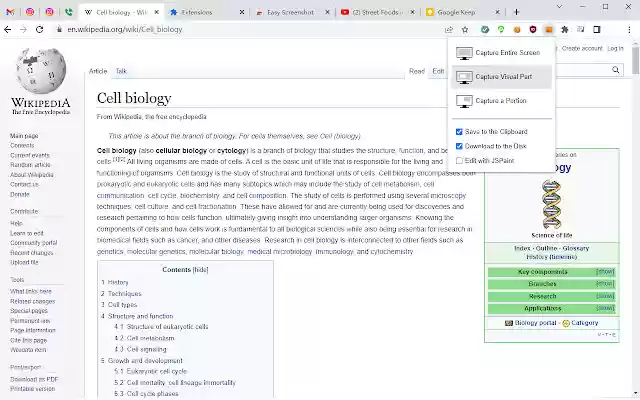Click the Easy Screenshot extension icon

pos(549,29)
